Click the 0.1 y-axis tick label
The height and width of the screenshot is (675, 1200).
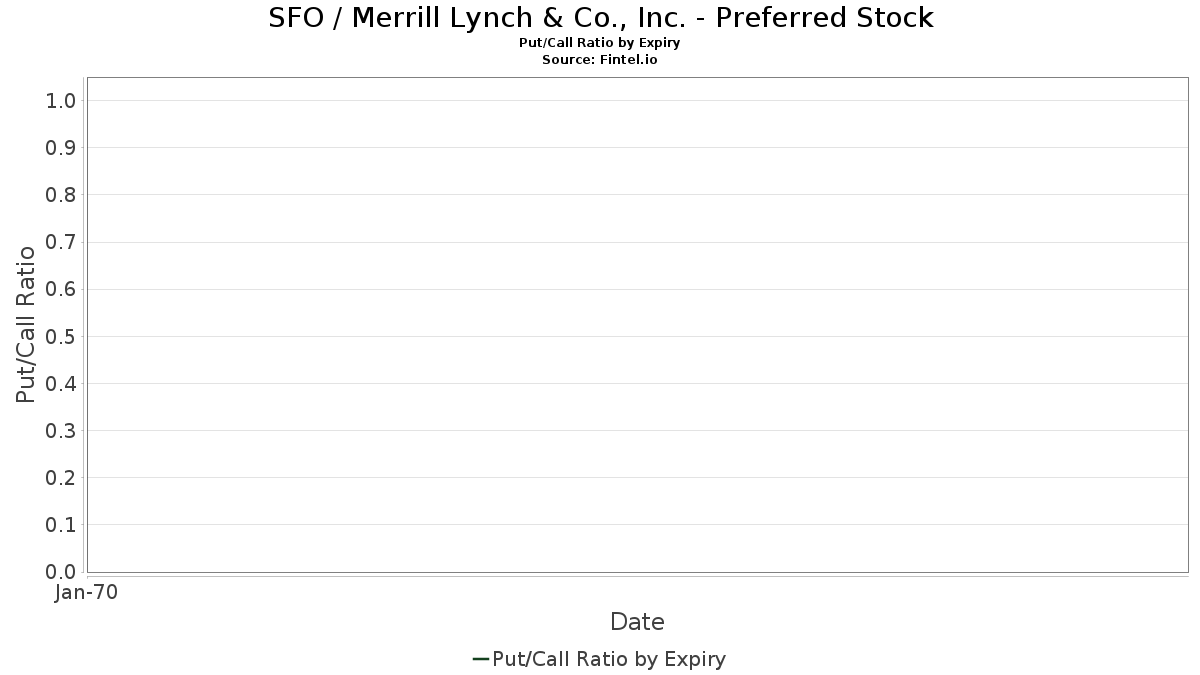pos(61,525)
